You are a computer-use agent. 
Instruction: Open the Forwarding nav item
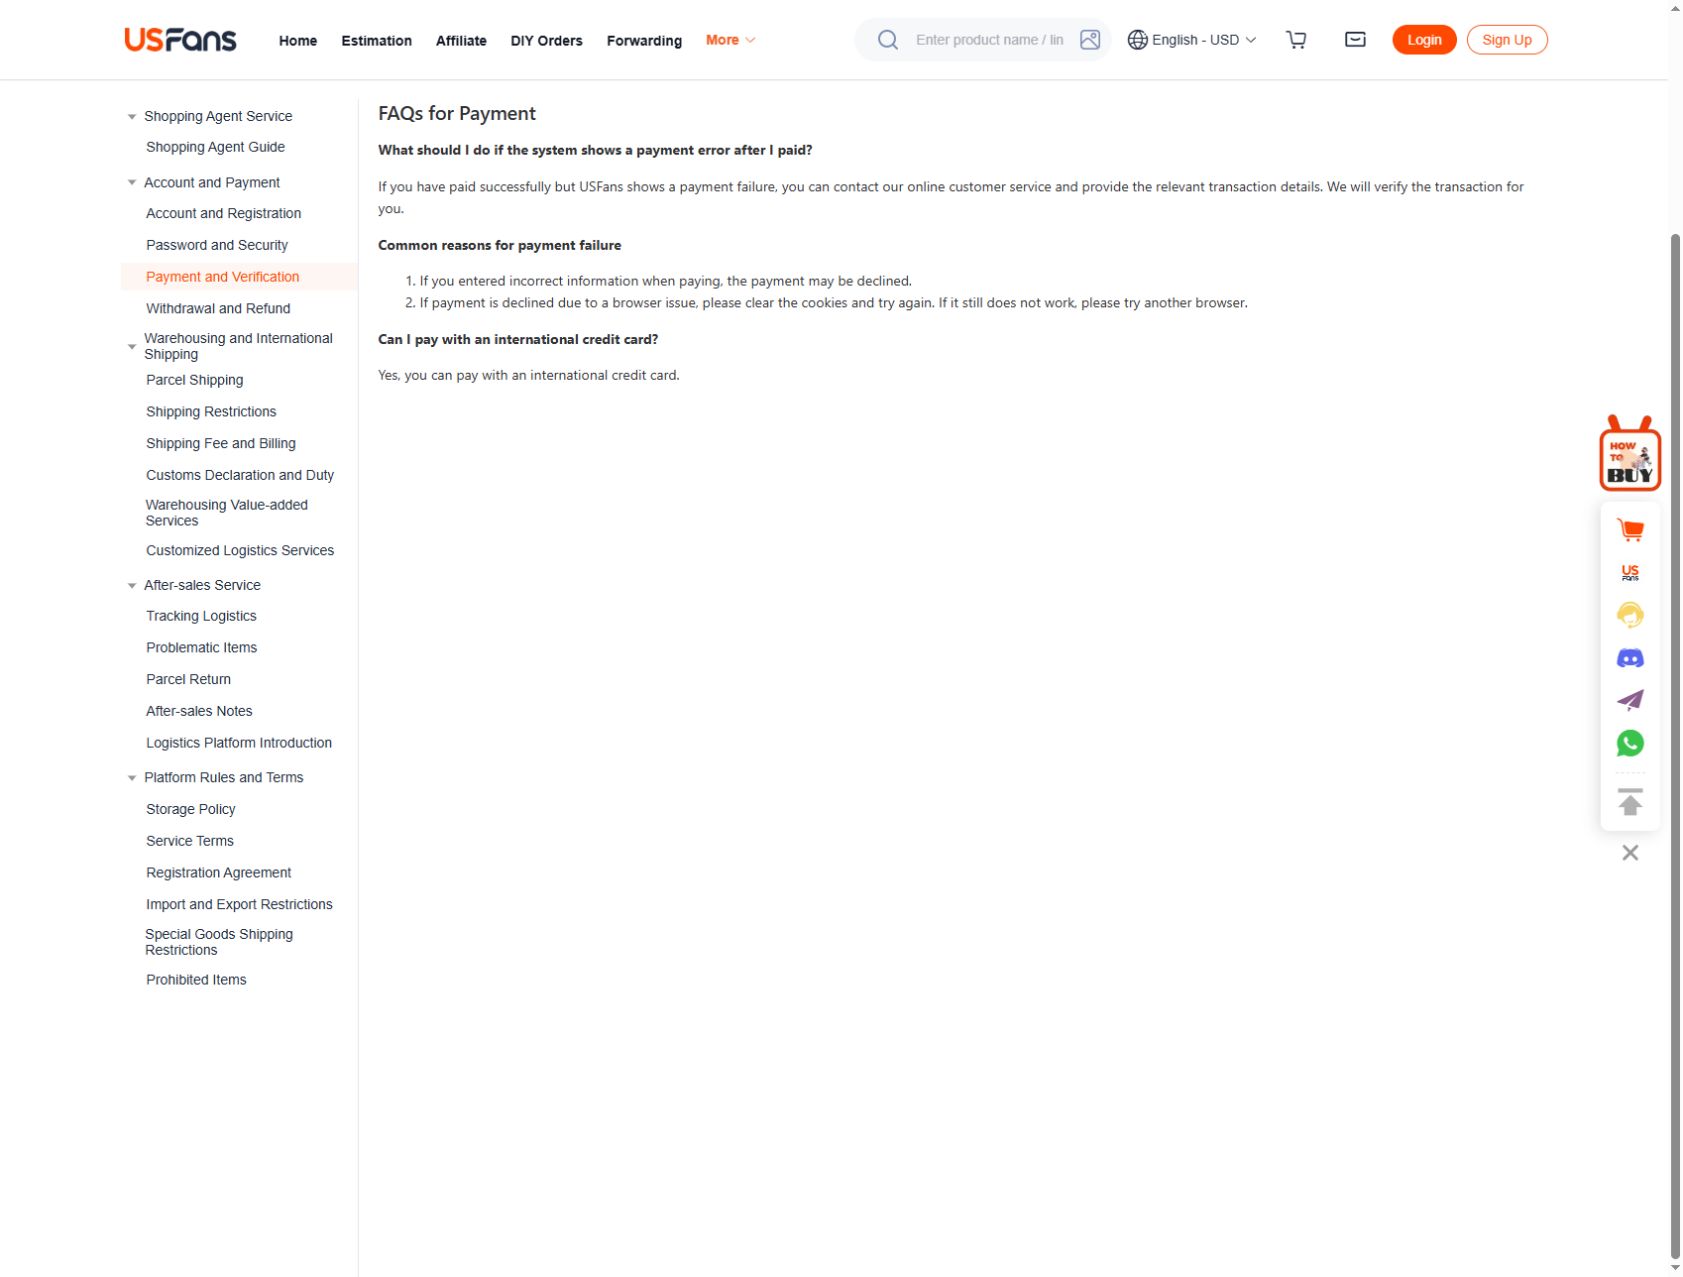[644, 41]
